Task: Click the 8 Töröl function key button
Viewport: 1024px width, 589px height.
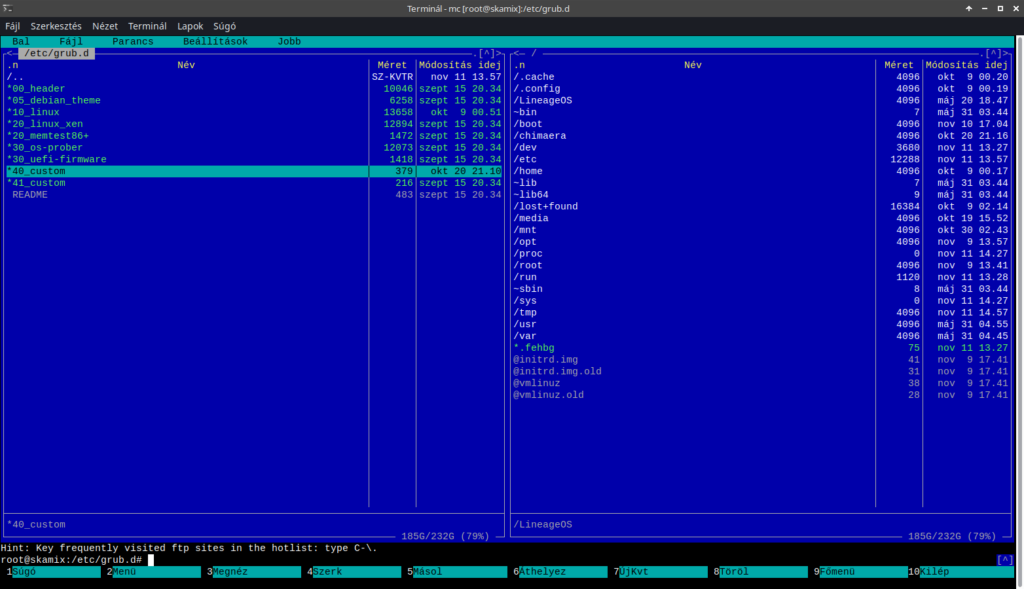Action: pyautogui.click(x=760, y=572)
